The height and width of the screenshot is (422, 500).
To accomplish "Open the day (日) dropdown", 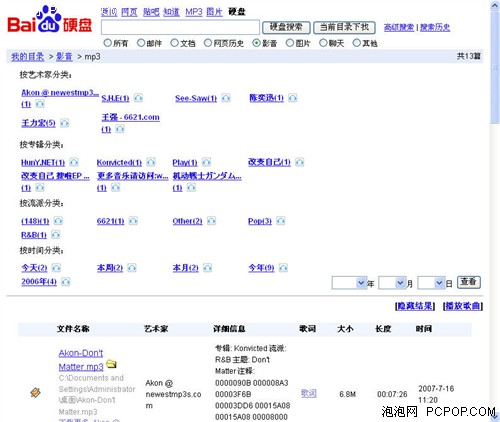I will (x=431, y=283).
